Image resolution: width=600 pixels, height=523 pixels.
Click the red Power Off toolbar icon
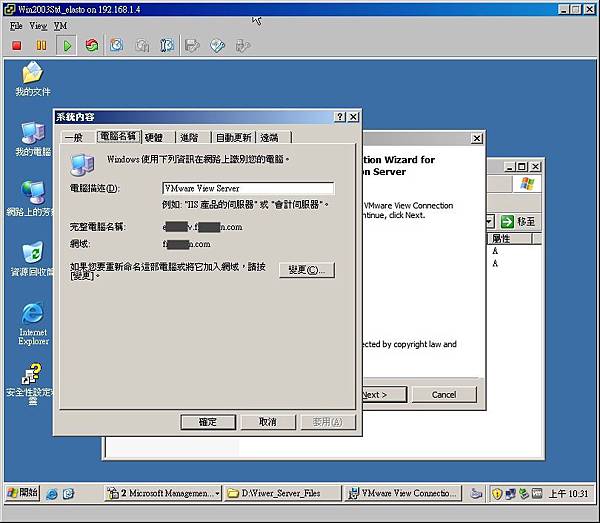click(16, 46)
